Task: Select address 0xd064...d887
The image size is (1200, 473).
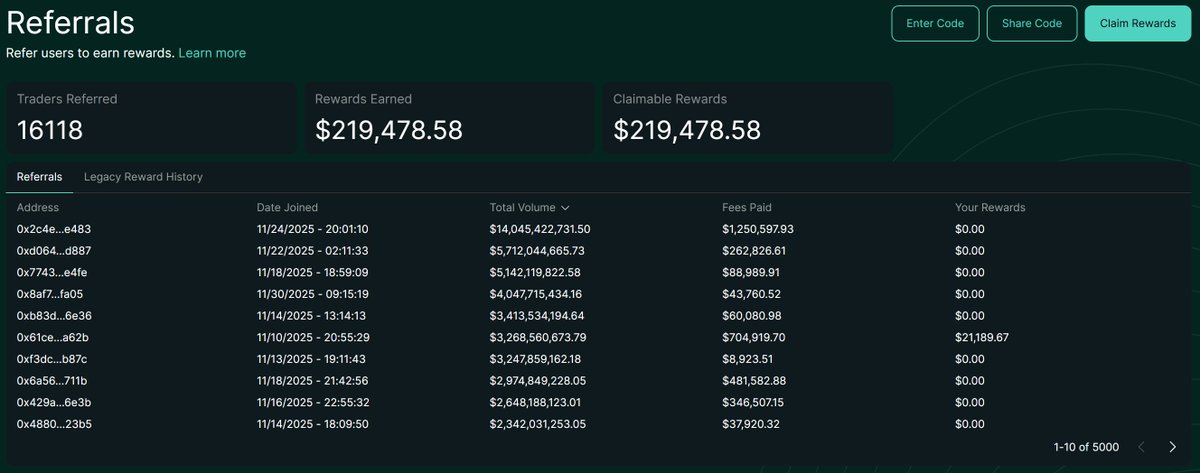Action: point(54,251)
